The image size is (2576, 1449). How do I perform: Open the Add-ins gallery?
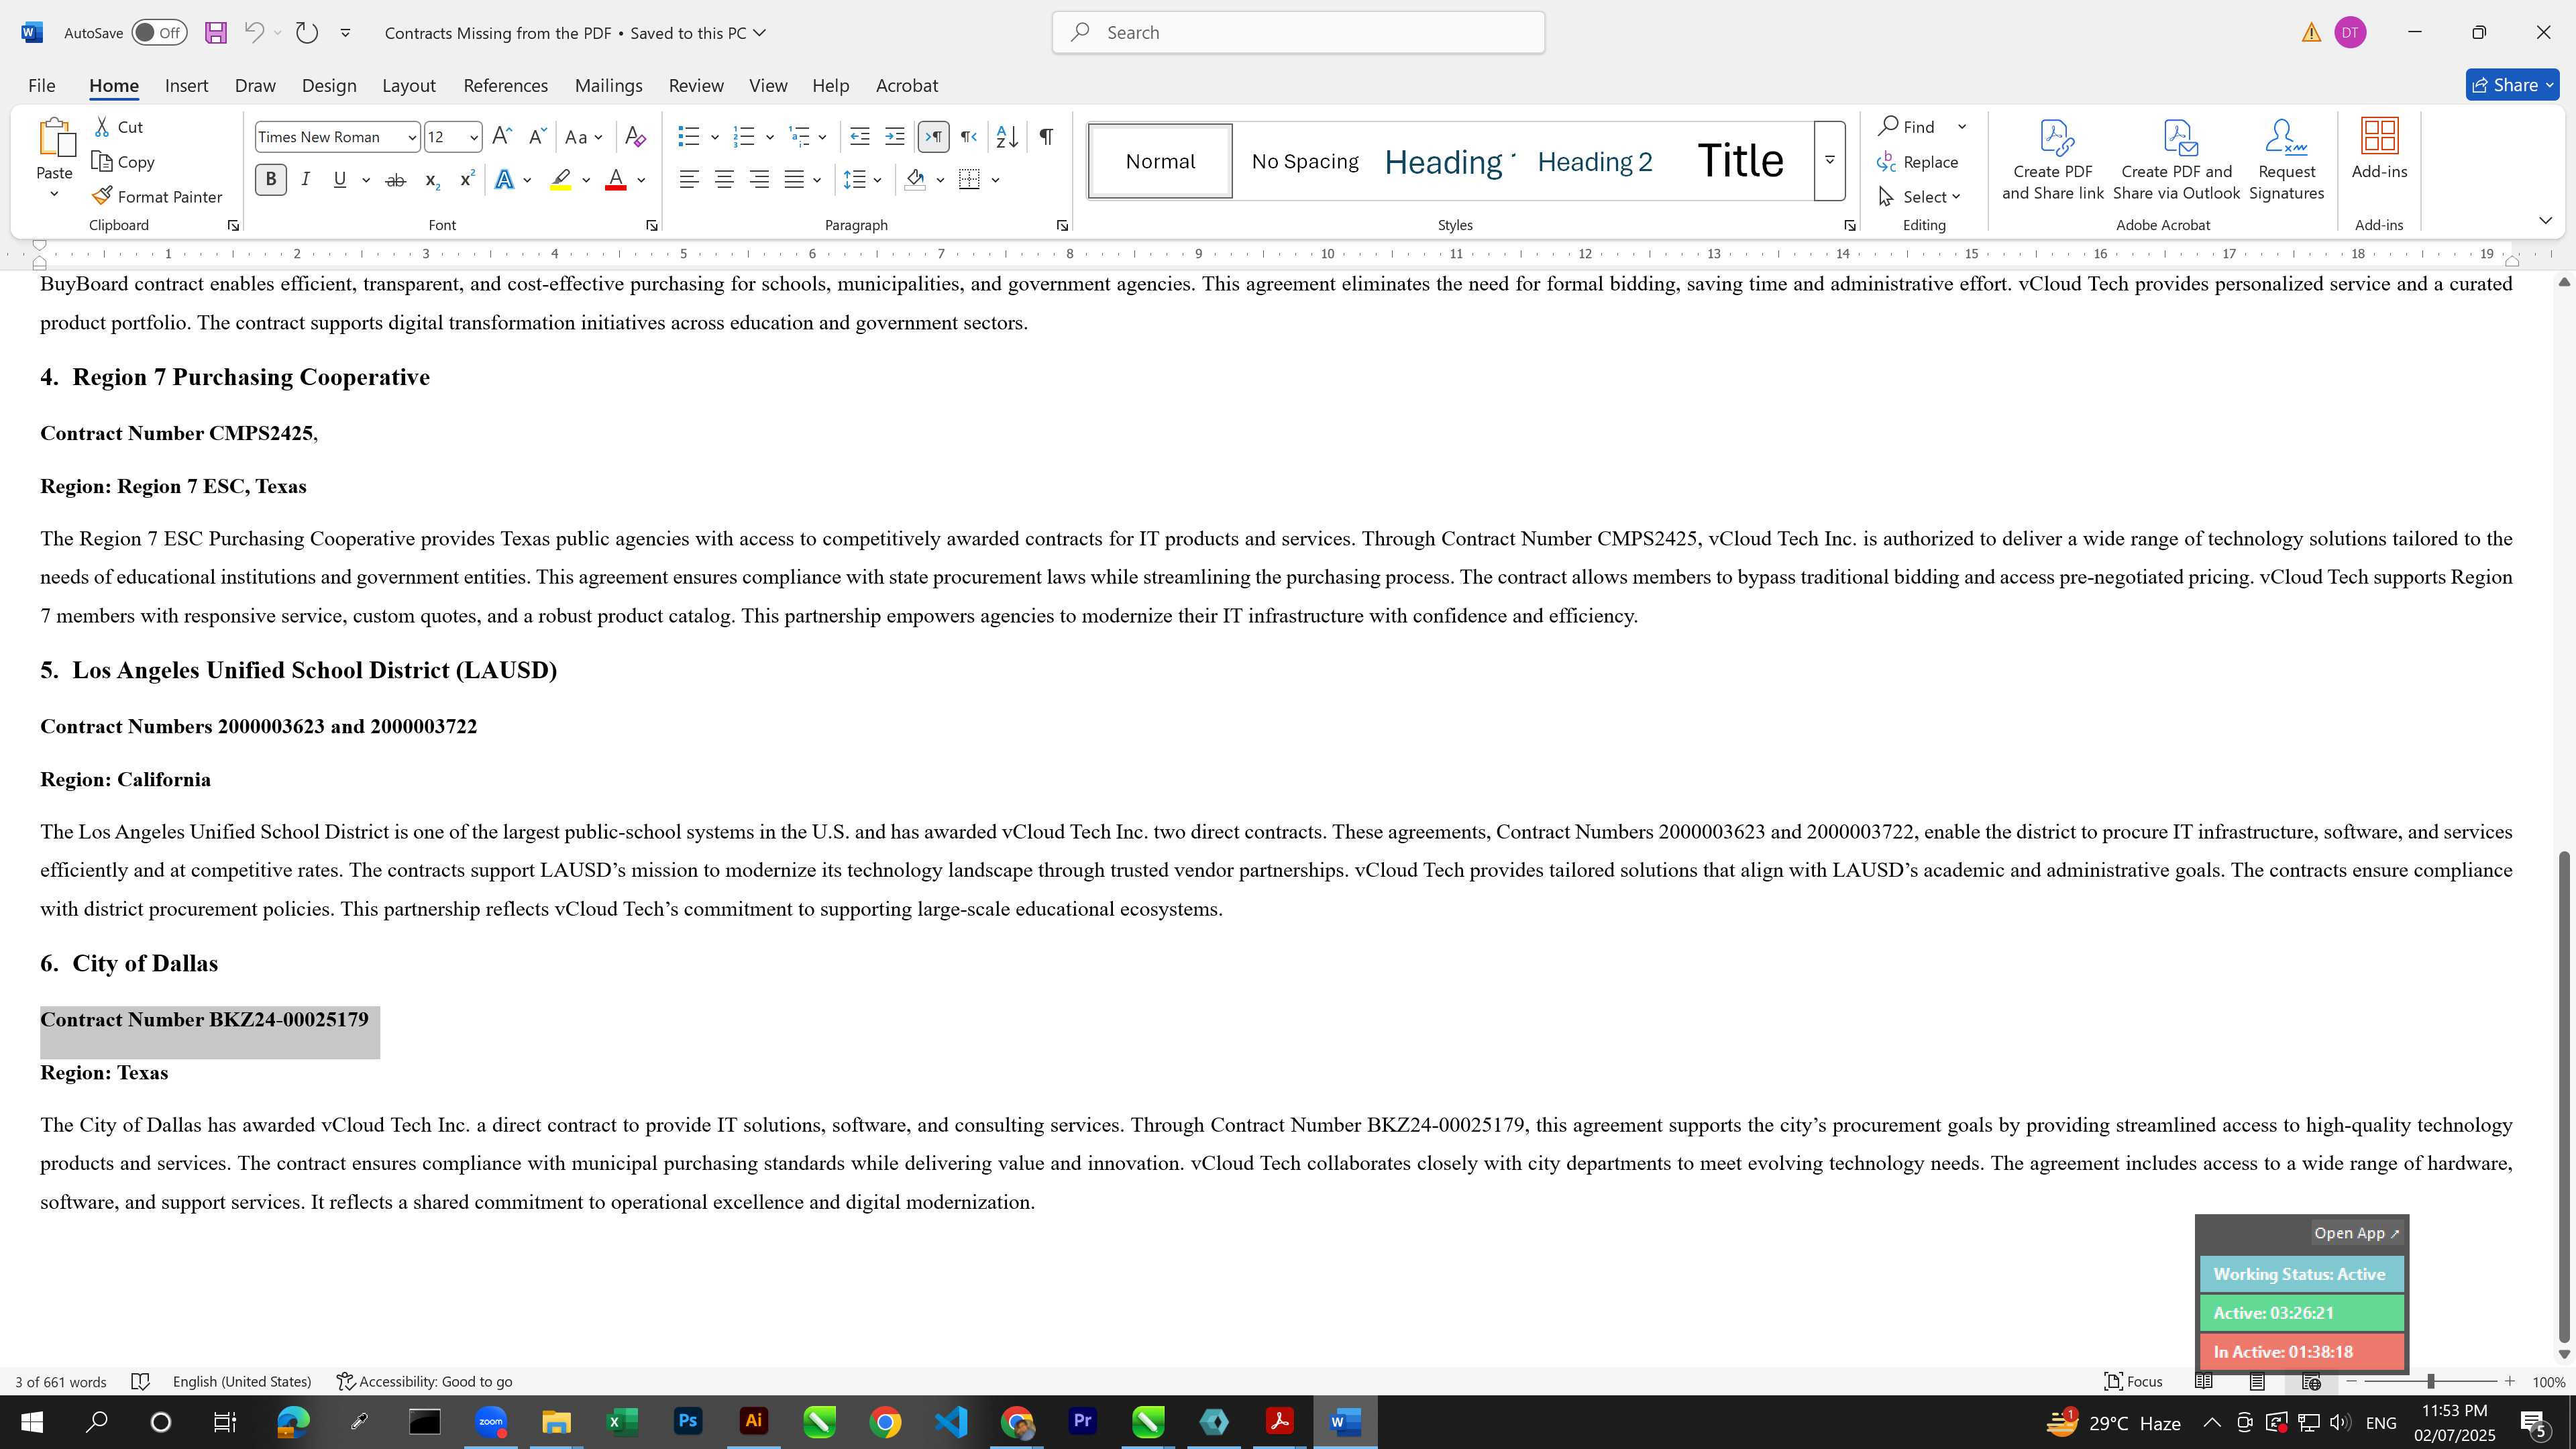pyautogui.click(x=2379, y=150)
